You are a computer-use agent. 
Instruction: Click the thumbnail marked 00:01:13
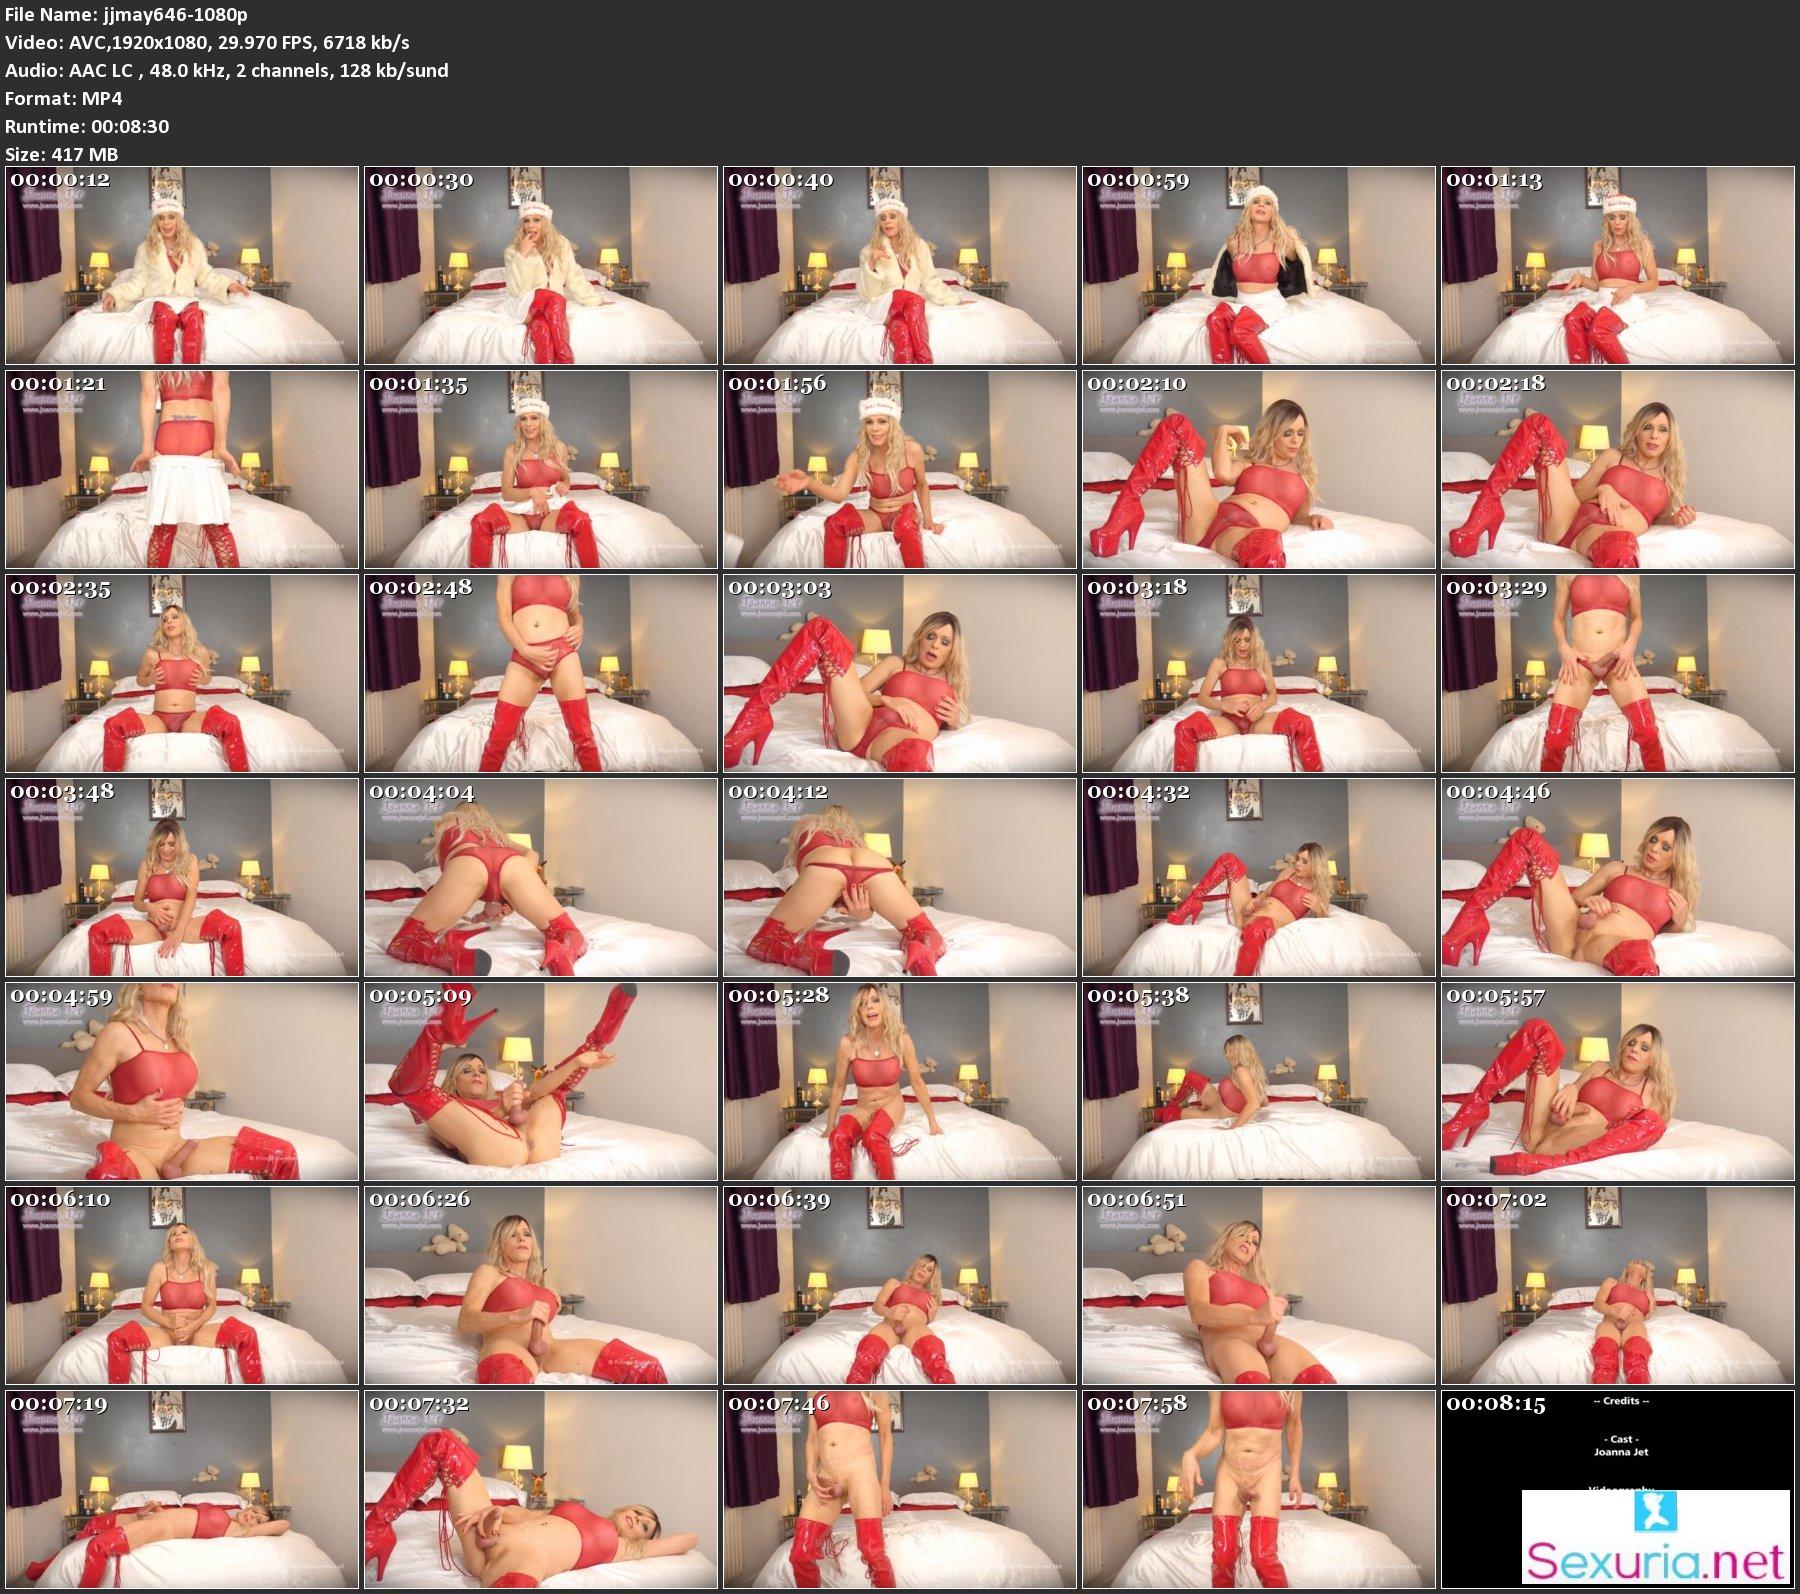tap(1617, 265)
